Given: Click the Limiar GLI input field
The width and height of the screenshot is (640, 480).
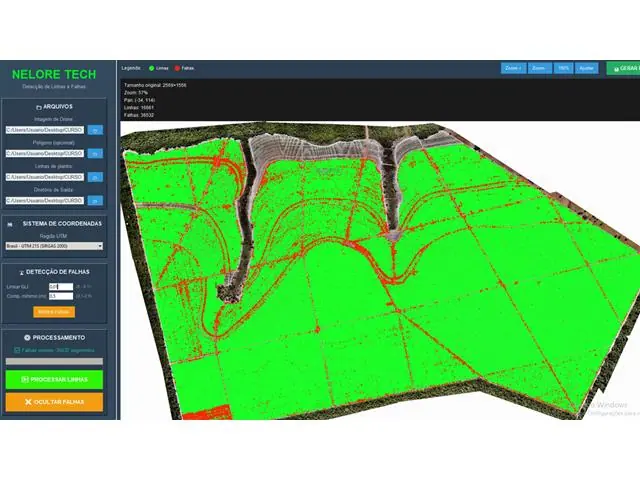Looking at the screenshot, I should tap(60, 287).
